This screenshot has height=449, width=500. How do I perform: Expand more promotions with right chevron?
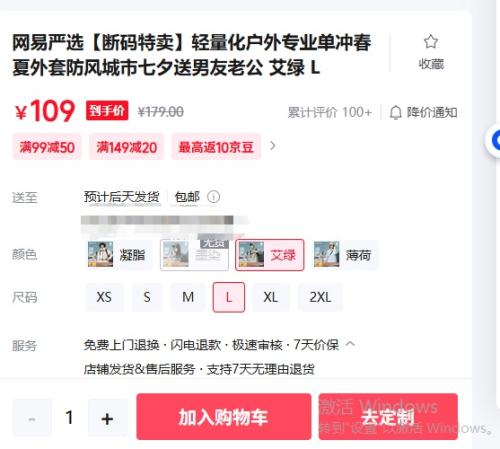273,146
